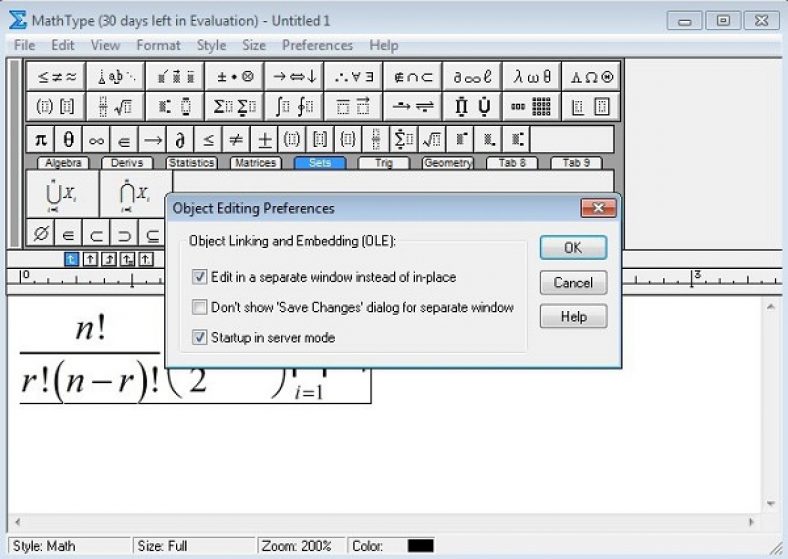Enable Don't show 'Save Changes' dialog checkbox
The width and height of the screenshot is (788, 559).
[x=200, y=307]
